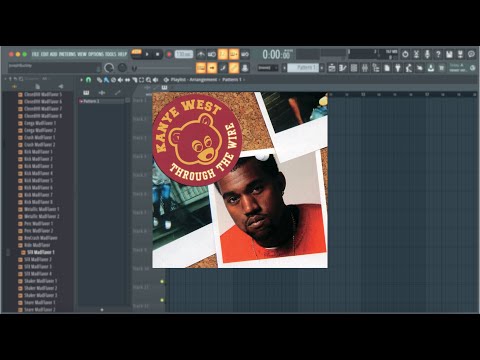
Task: Click the main pitch knob
Action: click(122, 68)
